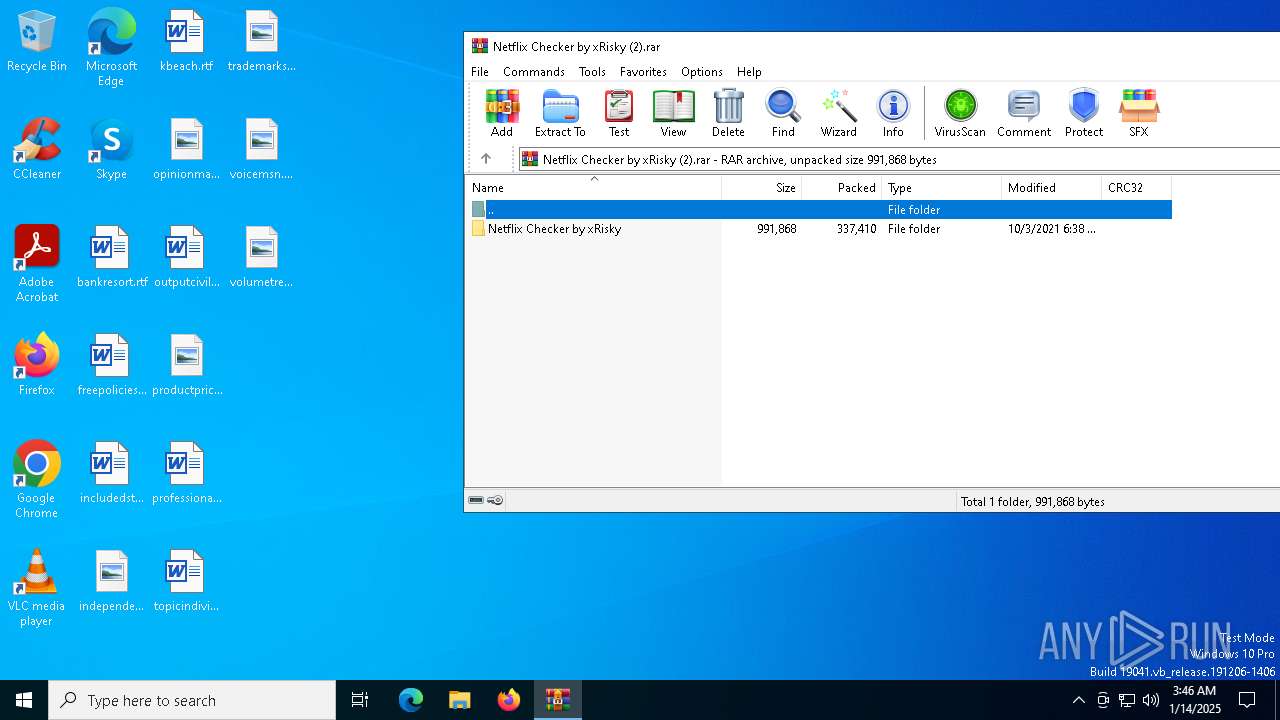This screenshot has width=1280, height=720.
Task: Select the VLC media player desktop icon
Action: [37, 588]
